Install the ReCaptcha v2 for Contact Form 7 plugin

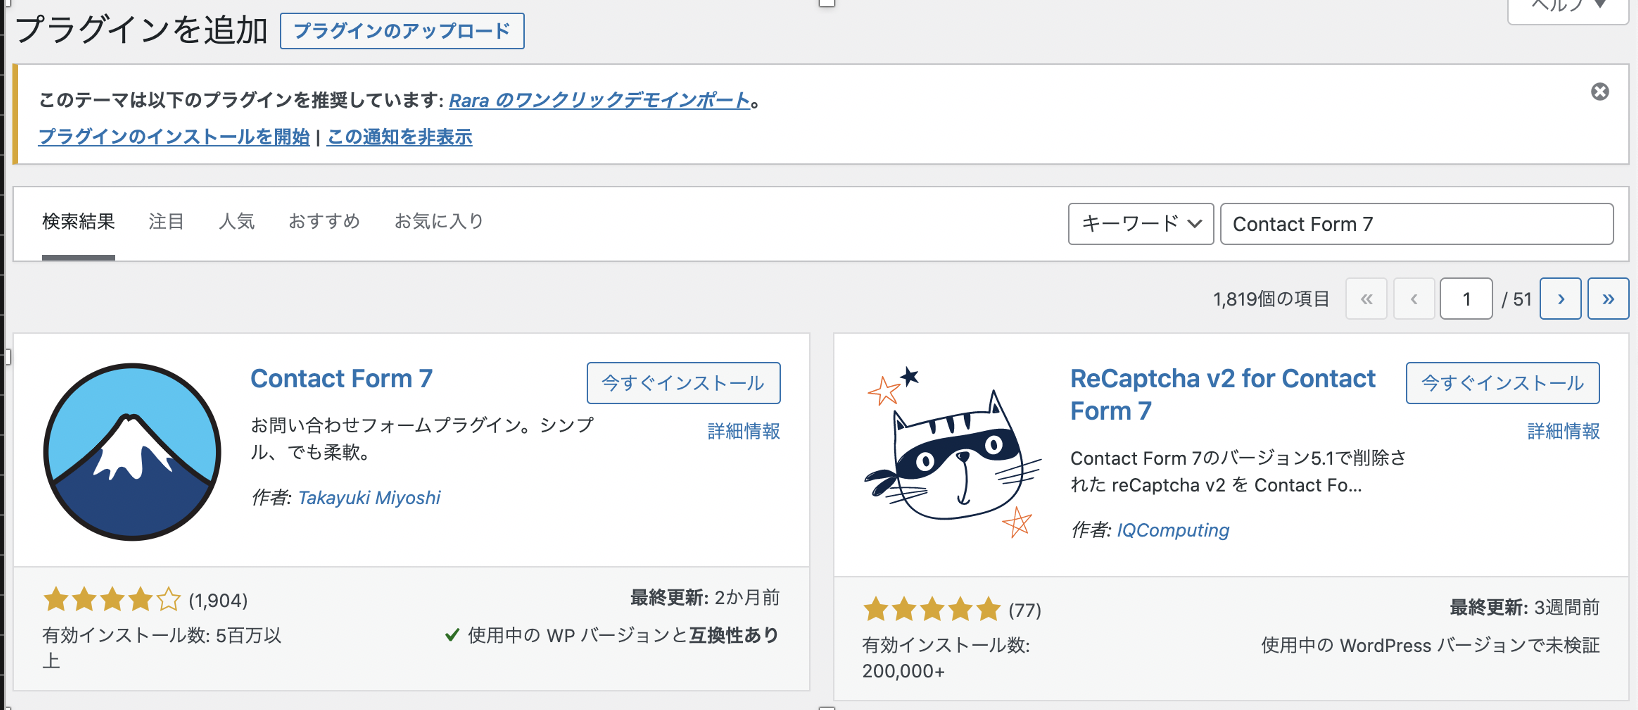click(1502, 383)
